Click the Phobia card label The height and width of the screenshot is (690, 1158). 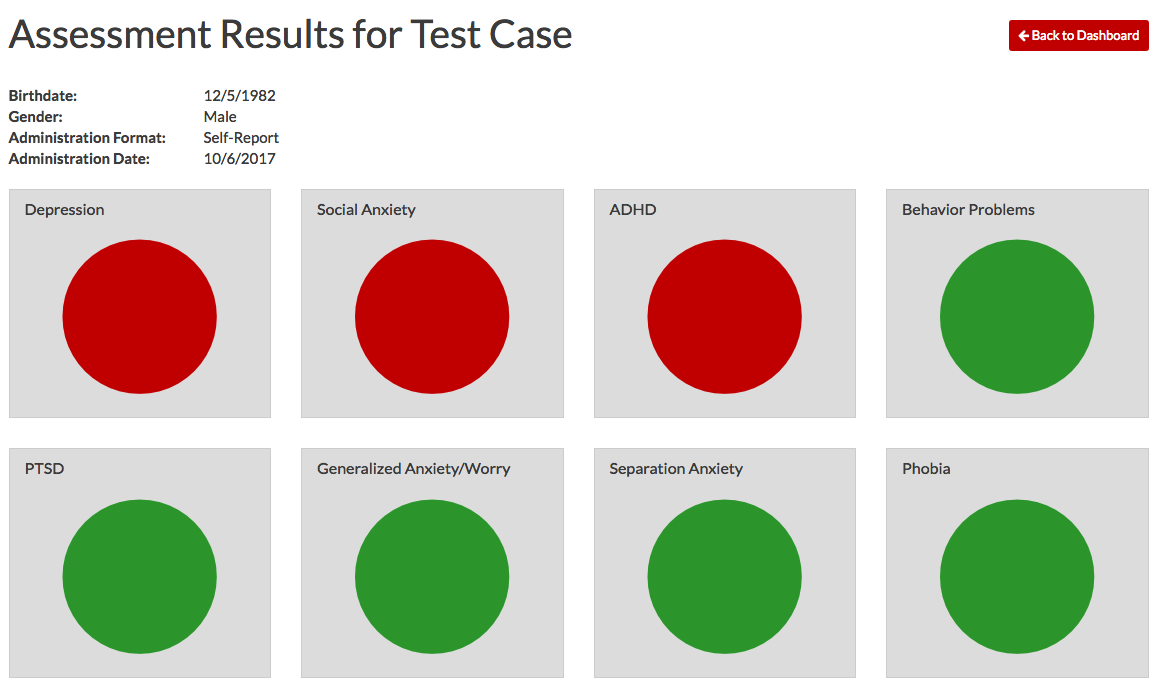(926, 469)
